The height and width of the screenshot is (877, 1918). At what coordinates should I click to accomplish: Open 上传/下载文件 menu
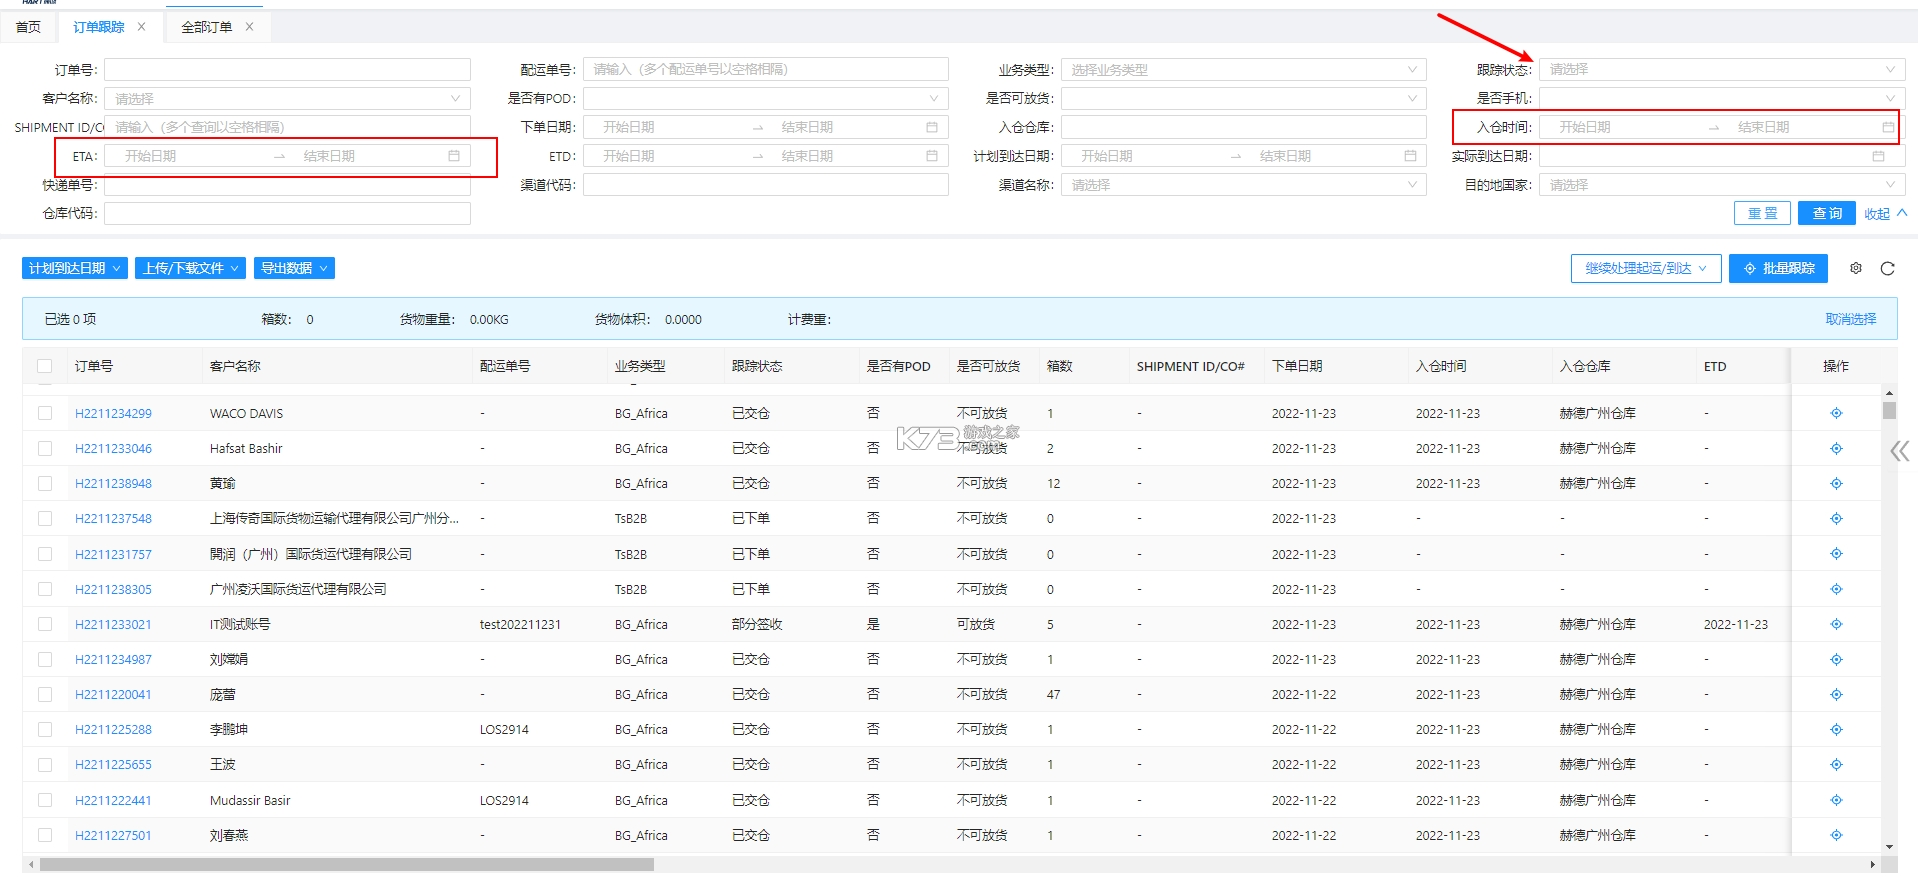(x=190, y=268)
